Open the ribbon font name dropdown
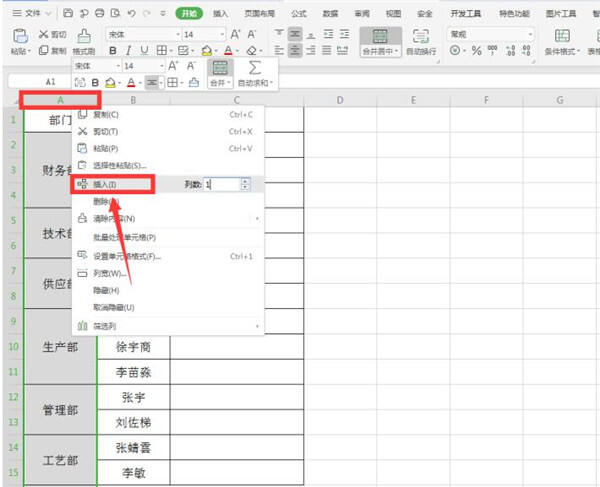The width and height of the screenshot is (600, 487). [178, 34]
